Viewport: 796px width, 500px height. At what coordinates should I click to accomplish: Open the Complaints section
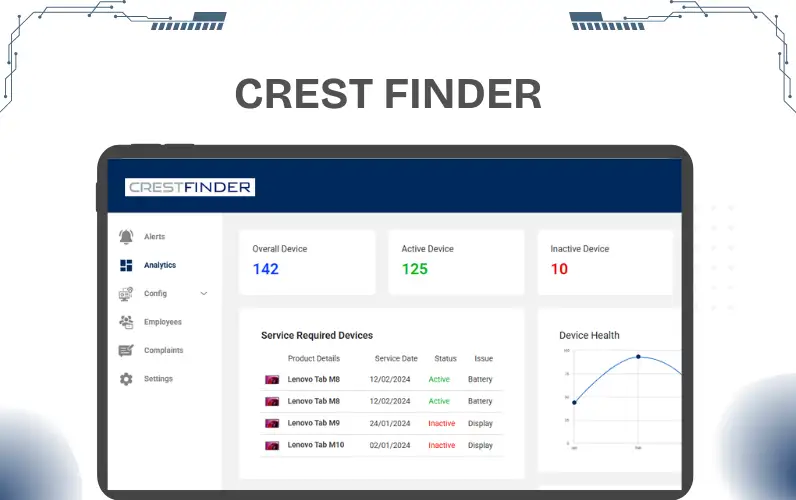pyautogui.click(x=163, y=350)
